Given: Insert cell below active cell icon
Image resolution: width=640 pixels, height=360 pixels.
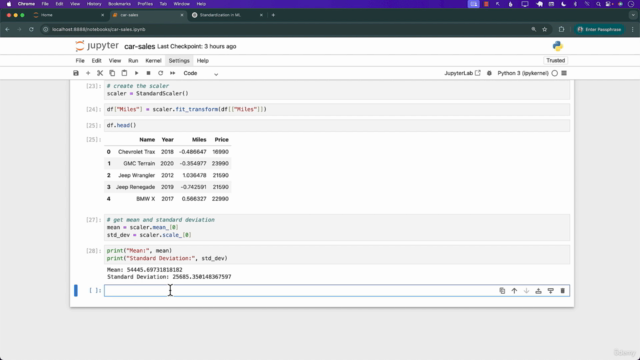Looking at the screenshot, I should click(x=551, y=291).
